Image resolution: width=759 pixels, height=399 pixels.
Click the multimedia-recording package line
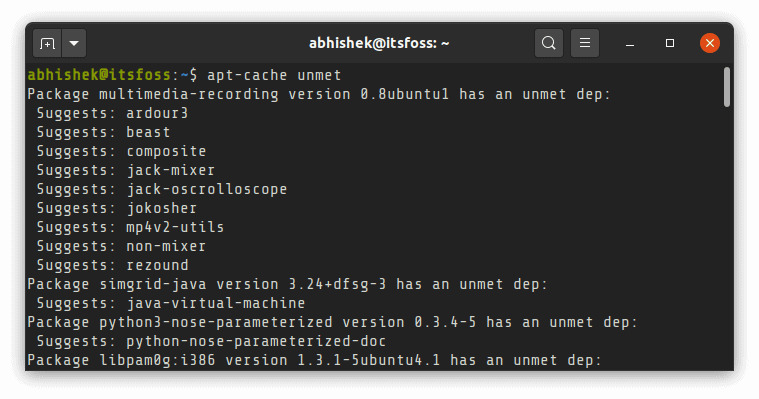click(x=319, y=94)
